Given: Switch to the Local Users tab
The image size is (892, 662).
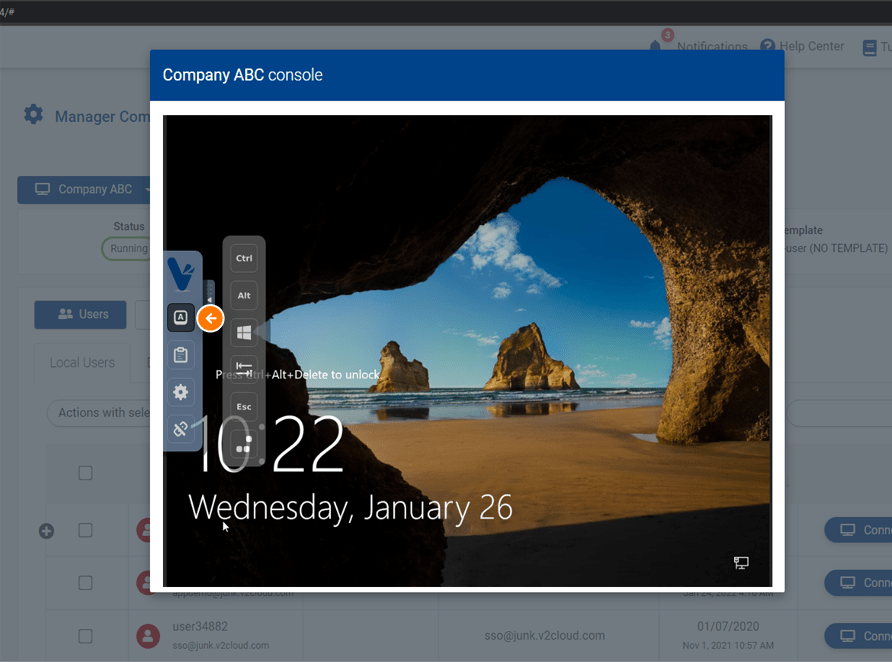Looking at the screenshot, I should tap(82, 362).
